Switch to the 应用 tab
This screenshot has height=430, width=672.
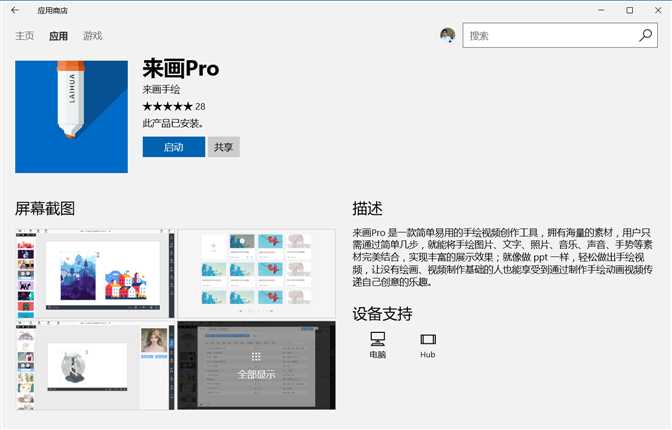pos(58,36)
